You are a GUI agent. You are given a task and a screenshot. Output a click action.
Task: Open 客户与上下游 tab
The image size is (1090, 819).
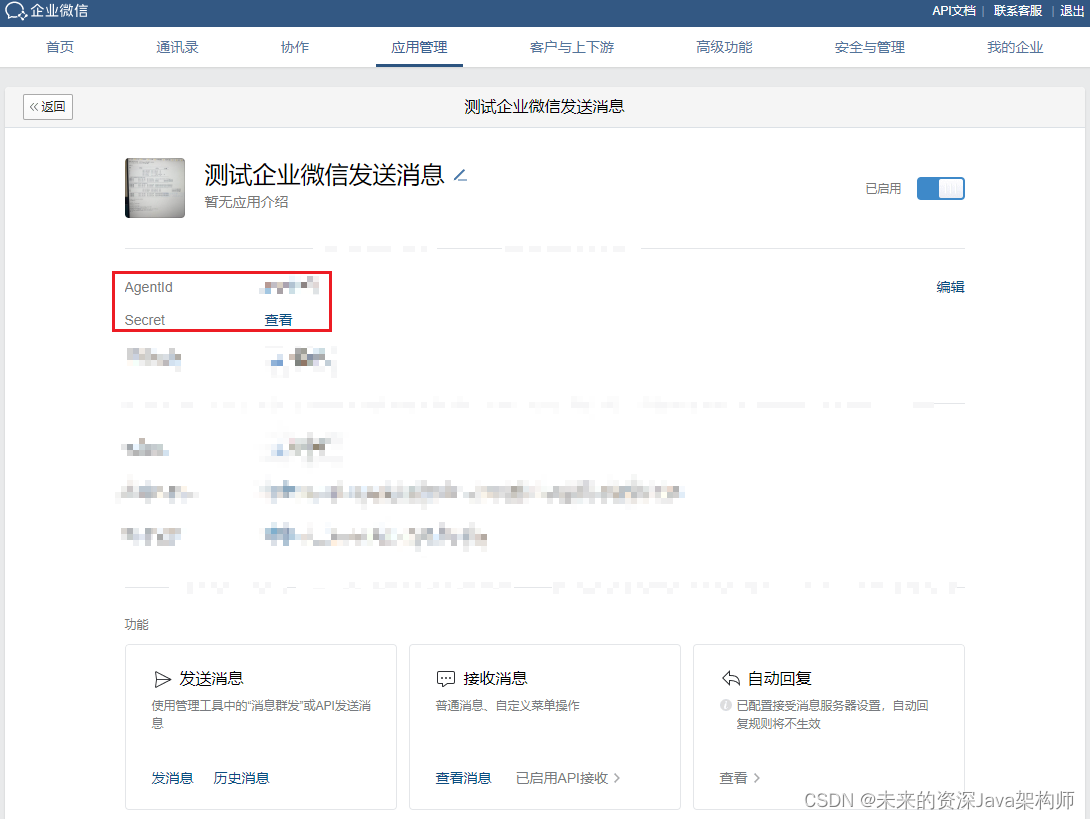coord(572,47)
